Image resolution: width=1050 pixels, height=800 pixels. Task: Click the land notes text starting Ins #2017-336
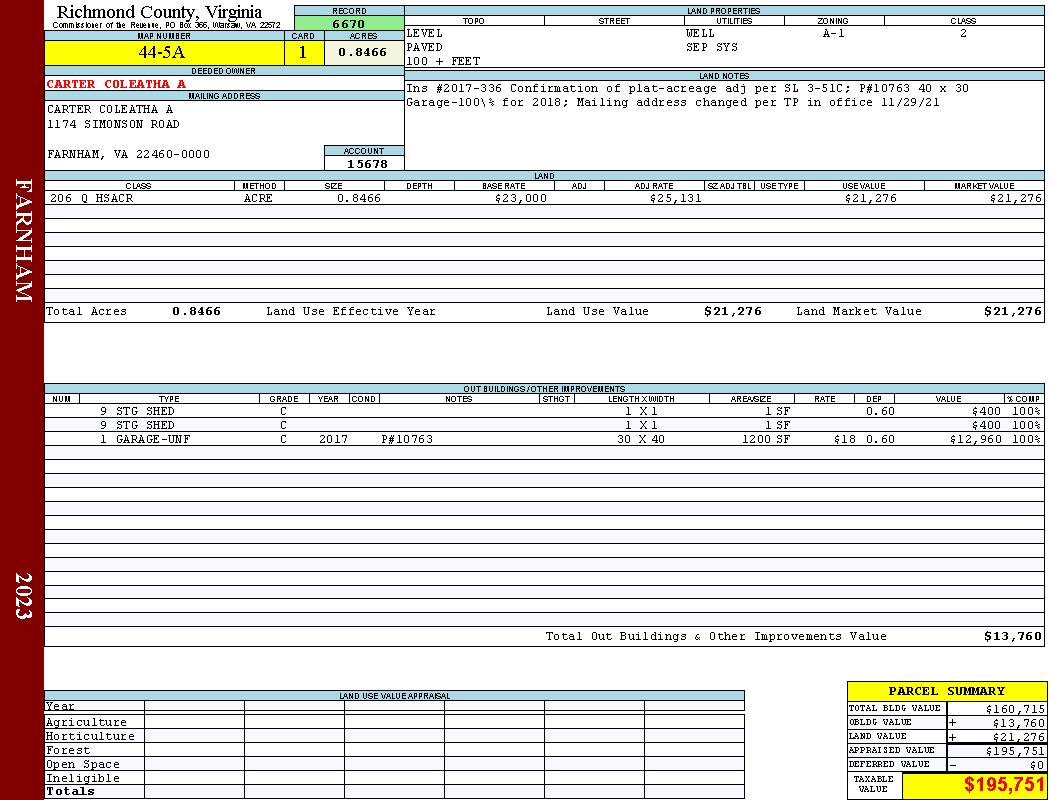click(688, 96)
